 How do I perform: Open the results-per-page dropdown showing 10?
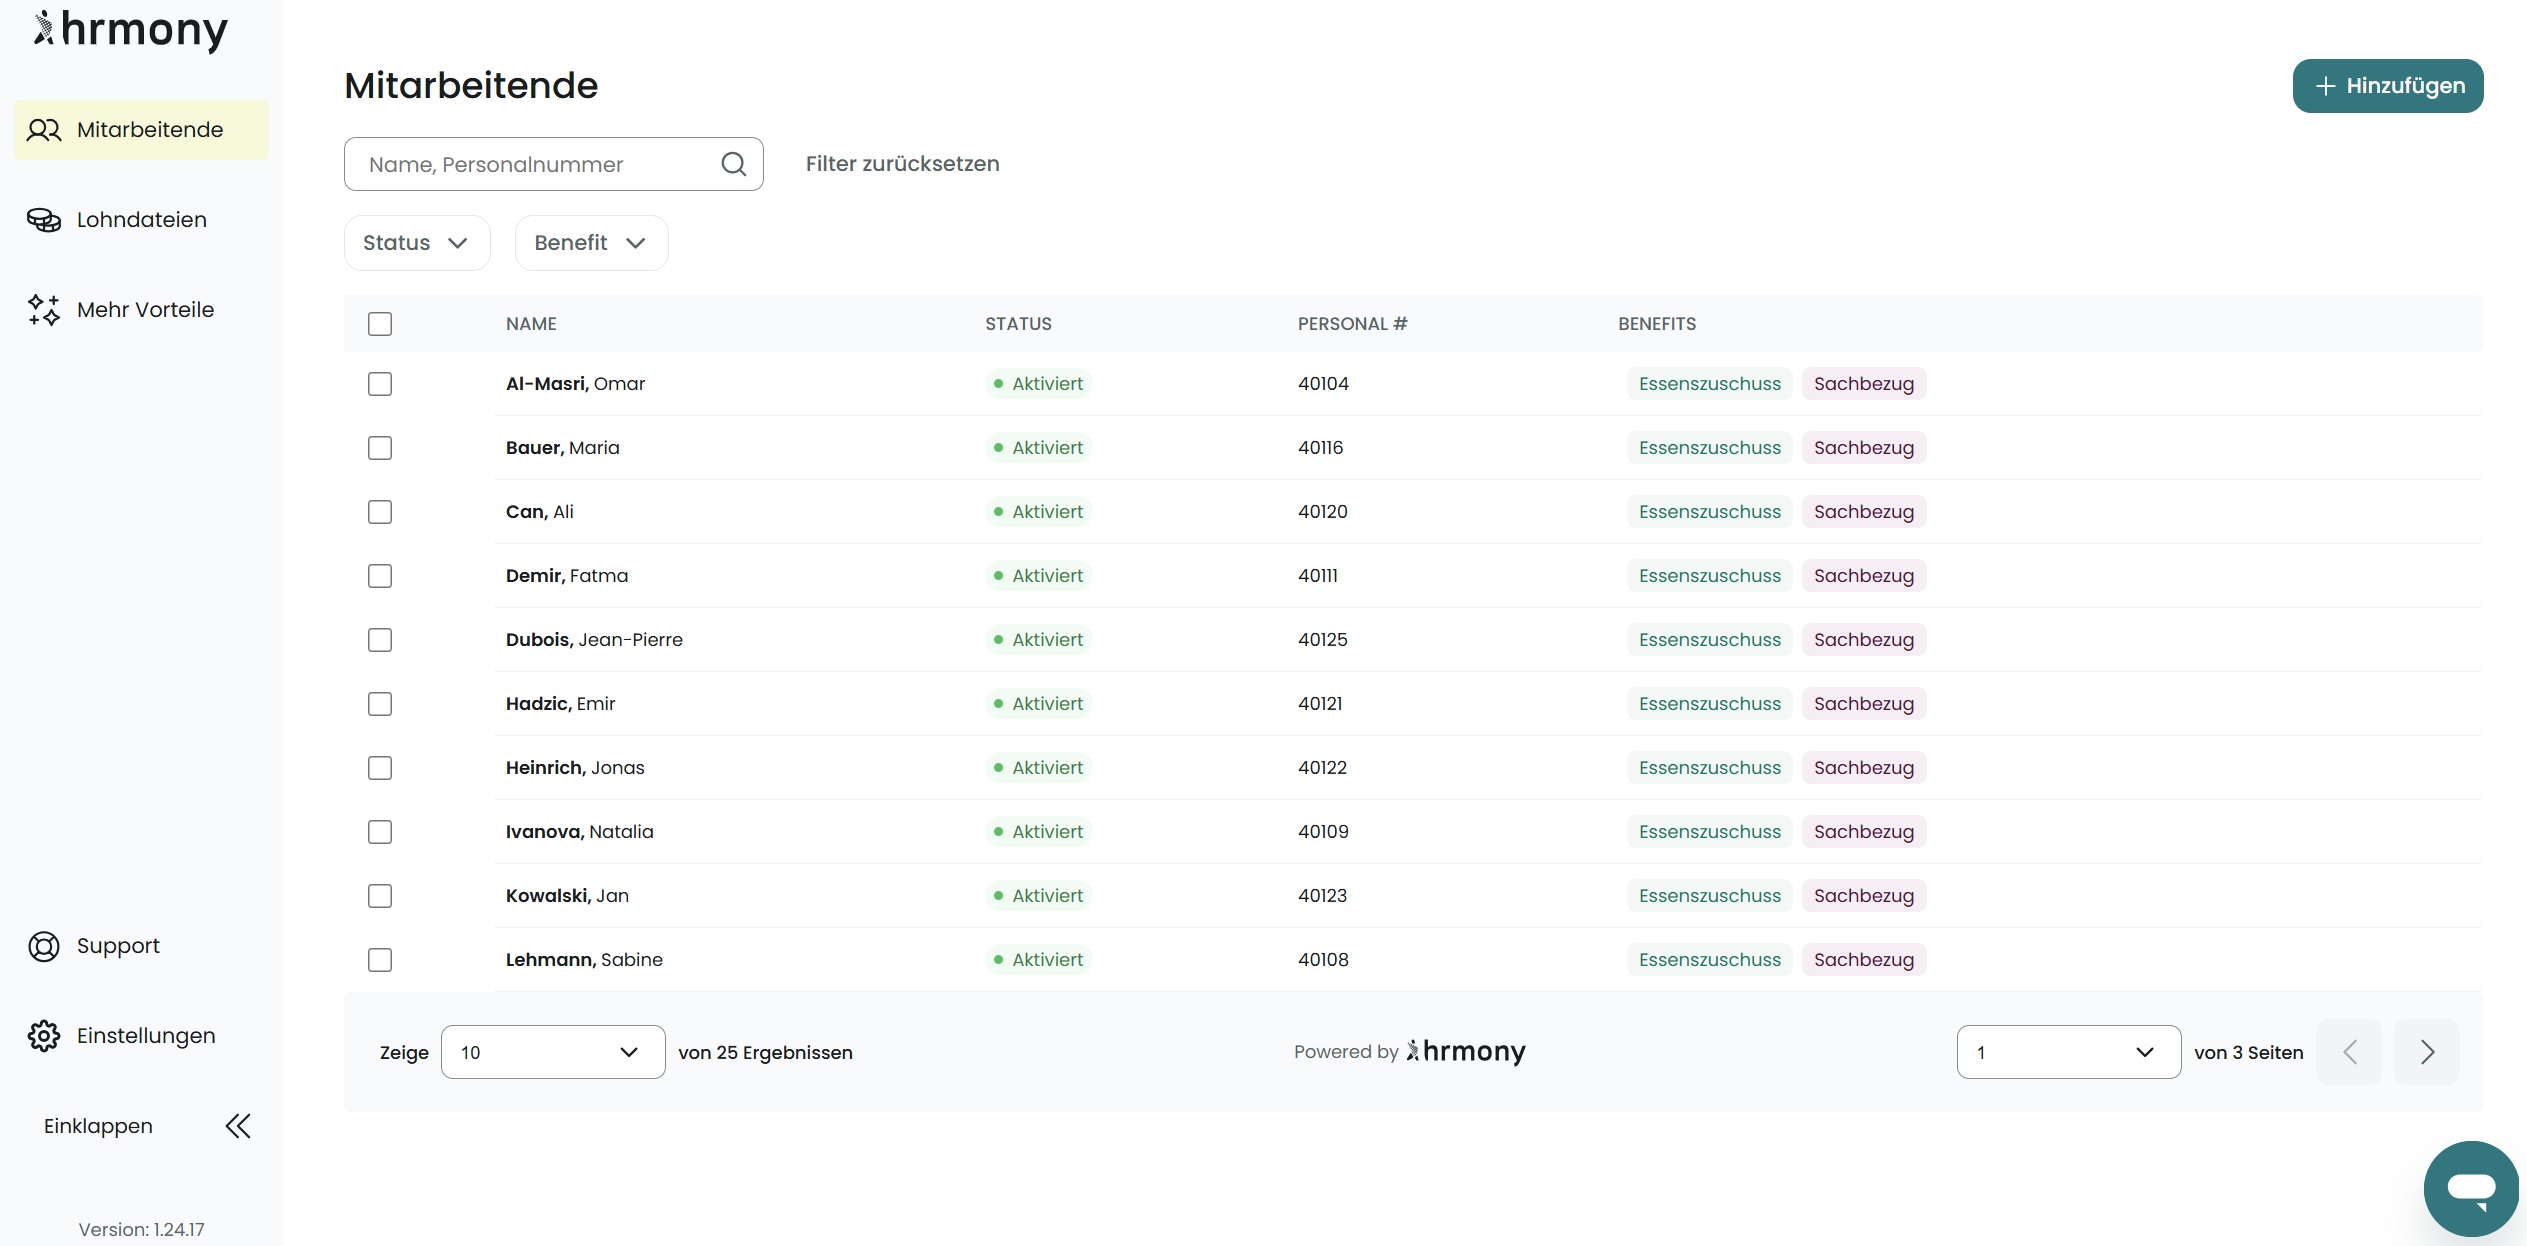pyautogui.click(x=552, y=1052)
